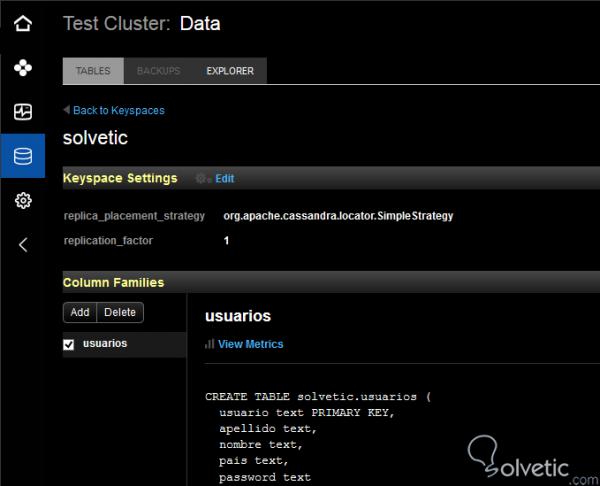Click the bar chart icon by View Metrics
Viewport: 600px width, 486px height.
coord(210,344)
